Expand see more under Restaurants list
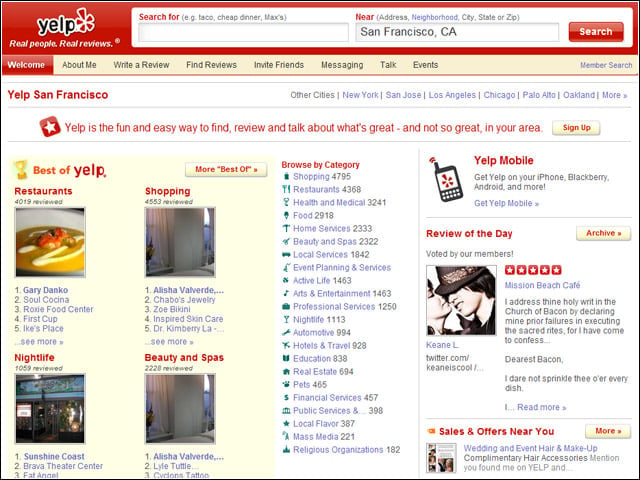This screenshot has width=640, height=480. 39,342
